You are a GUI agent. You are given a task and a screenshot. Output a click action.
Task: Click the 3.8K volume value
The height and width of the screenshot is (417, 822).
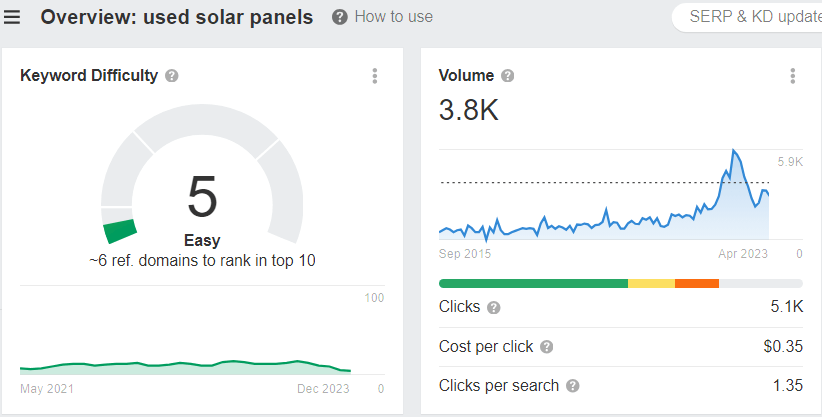coord(468,110)
